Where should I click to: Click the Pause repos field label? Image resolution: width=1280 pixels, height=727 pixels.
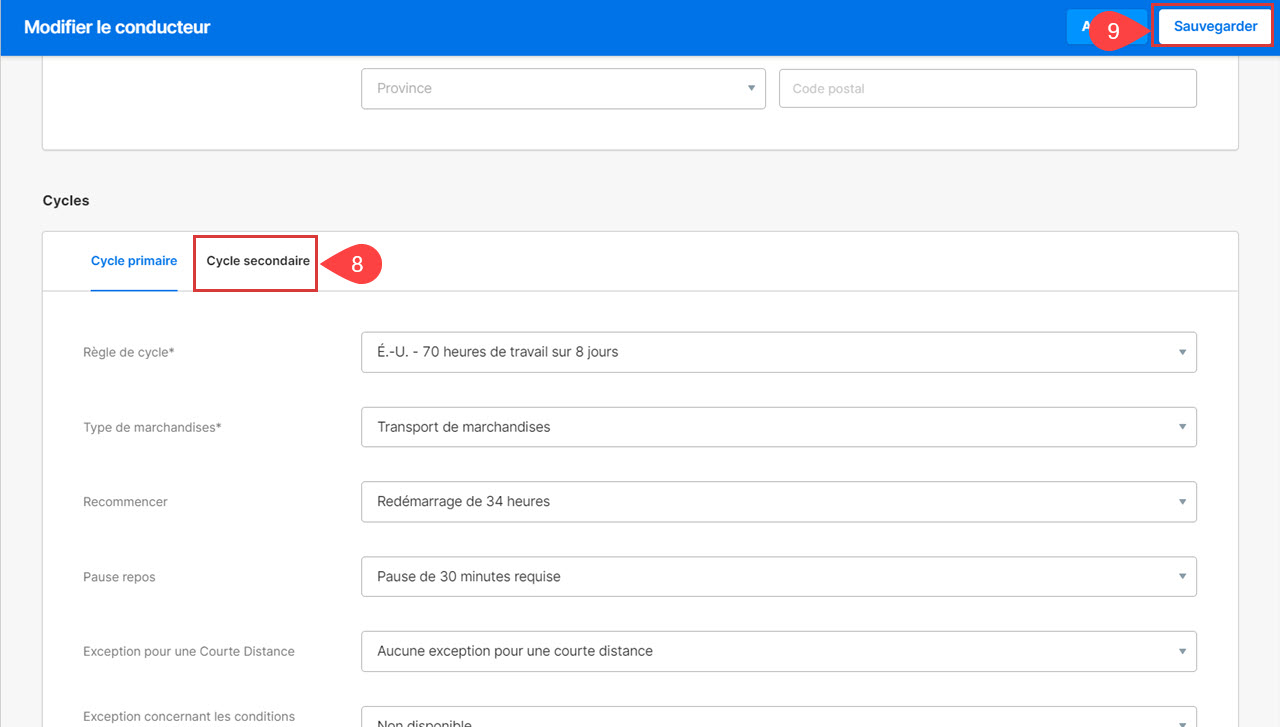click(119, 577)
